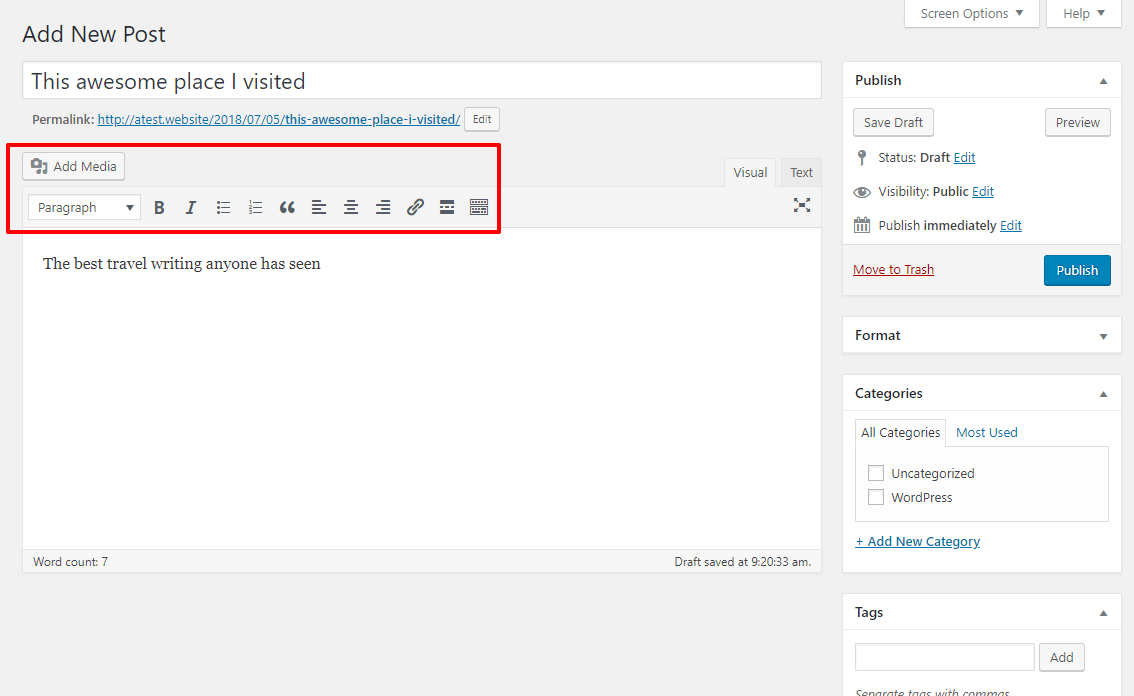Edit the post Status
Viewport: 1134px width, 696px height.
point(964,158)
